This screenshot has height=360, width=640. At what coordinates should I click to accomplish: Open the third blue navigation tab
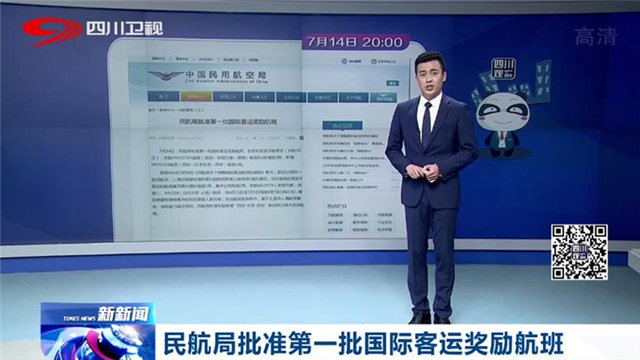tap(228, 97)
